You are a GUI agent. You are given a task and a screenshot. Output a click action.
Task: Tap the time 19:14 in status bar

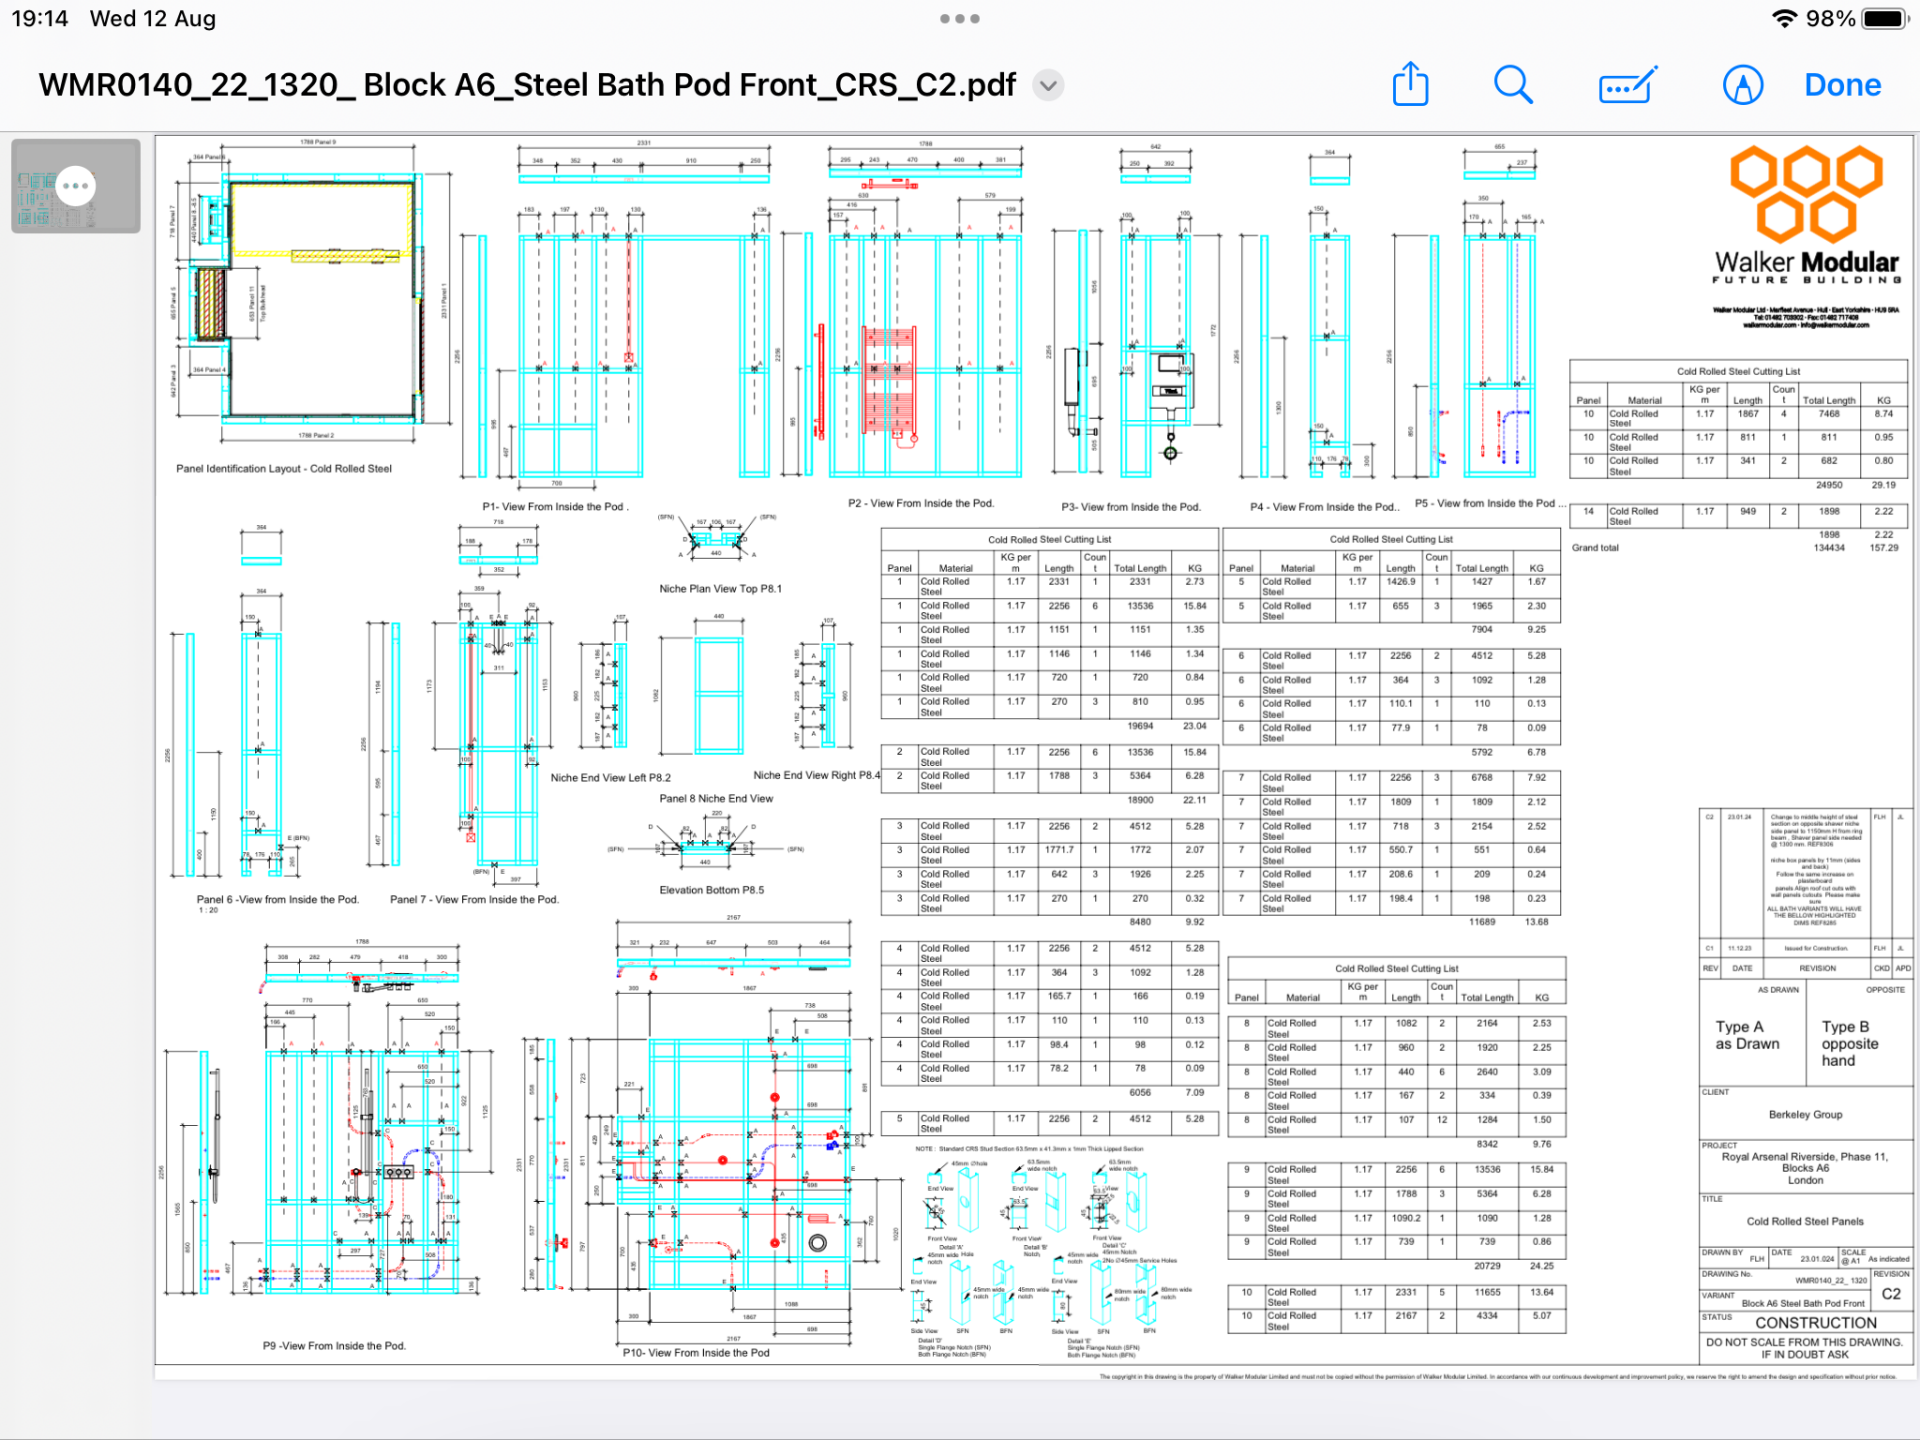tap(40, 18)
